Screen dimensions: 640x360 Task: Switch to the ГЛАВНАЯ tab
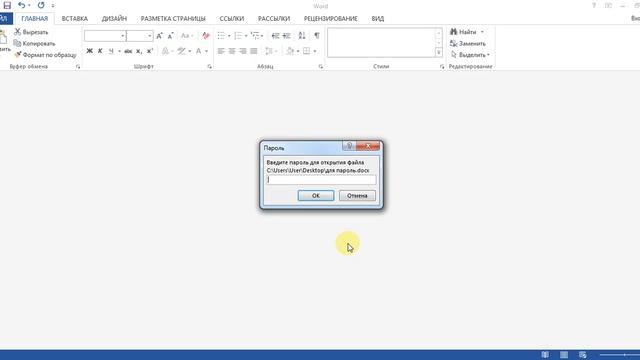pos(35,18)
